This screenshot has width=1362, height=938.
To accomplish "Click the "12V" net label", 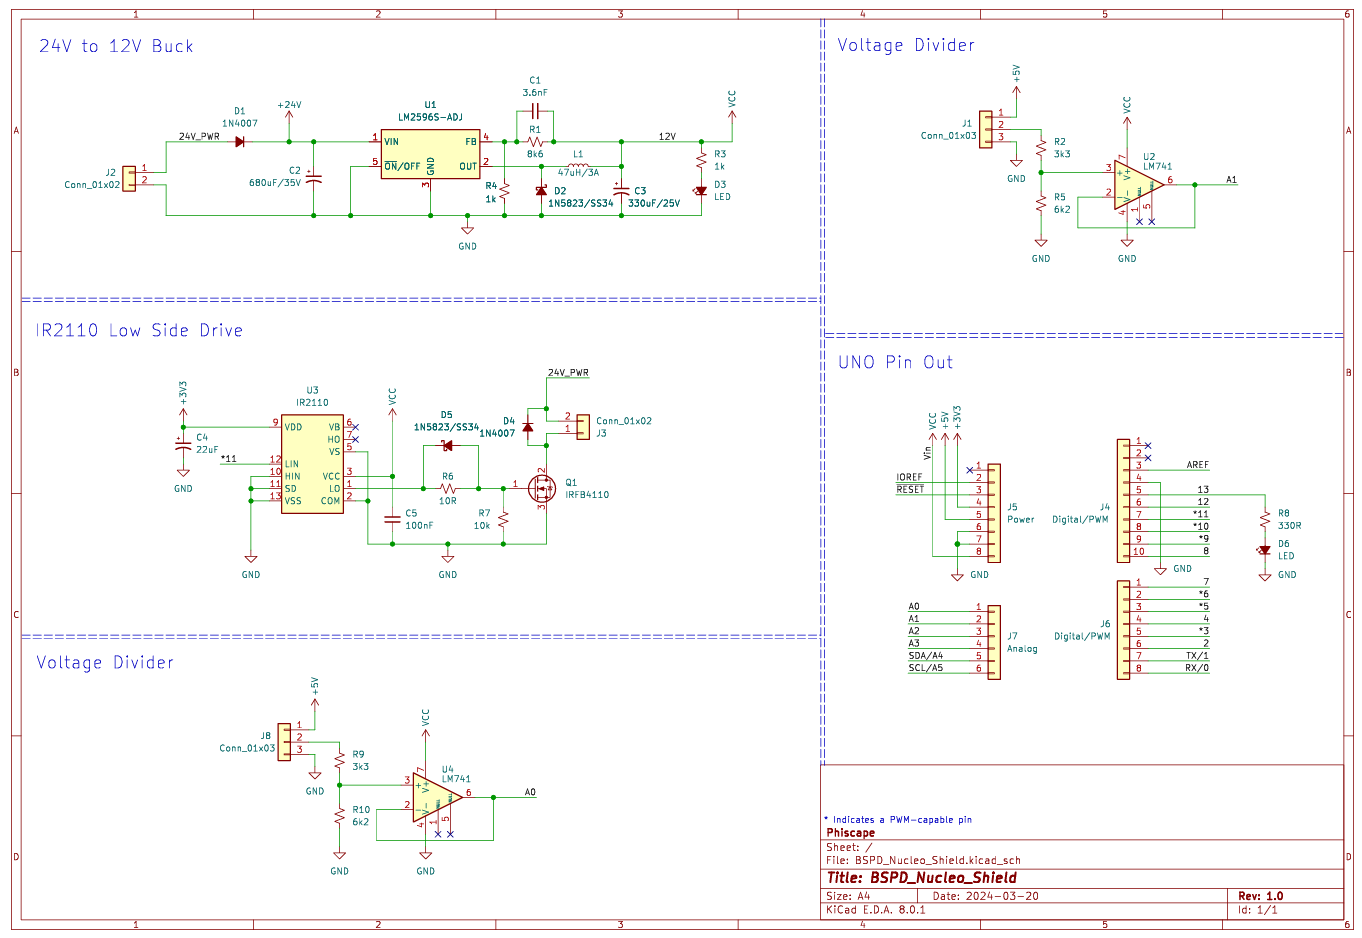I will [667, 136].
